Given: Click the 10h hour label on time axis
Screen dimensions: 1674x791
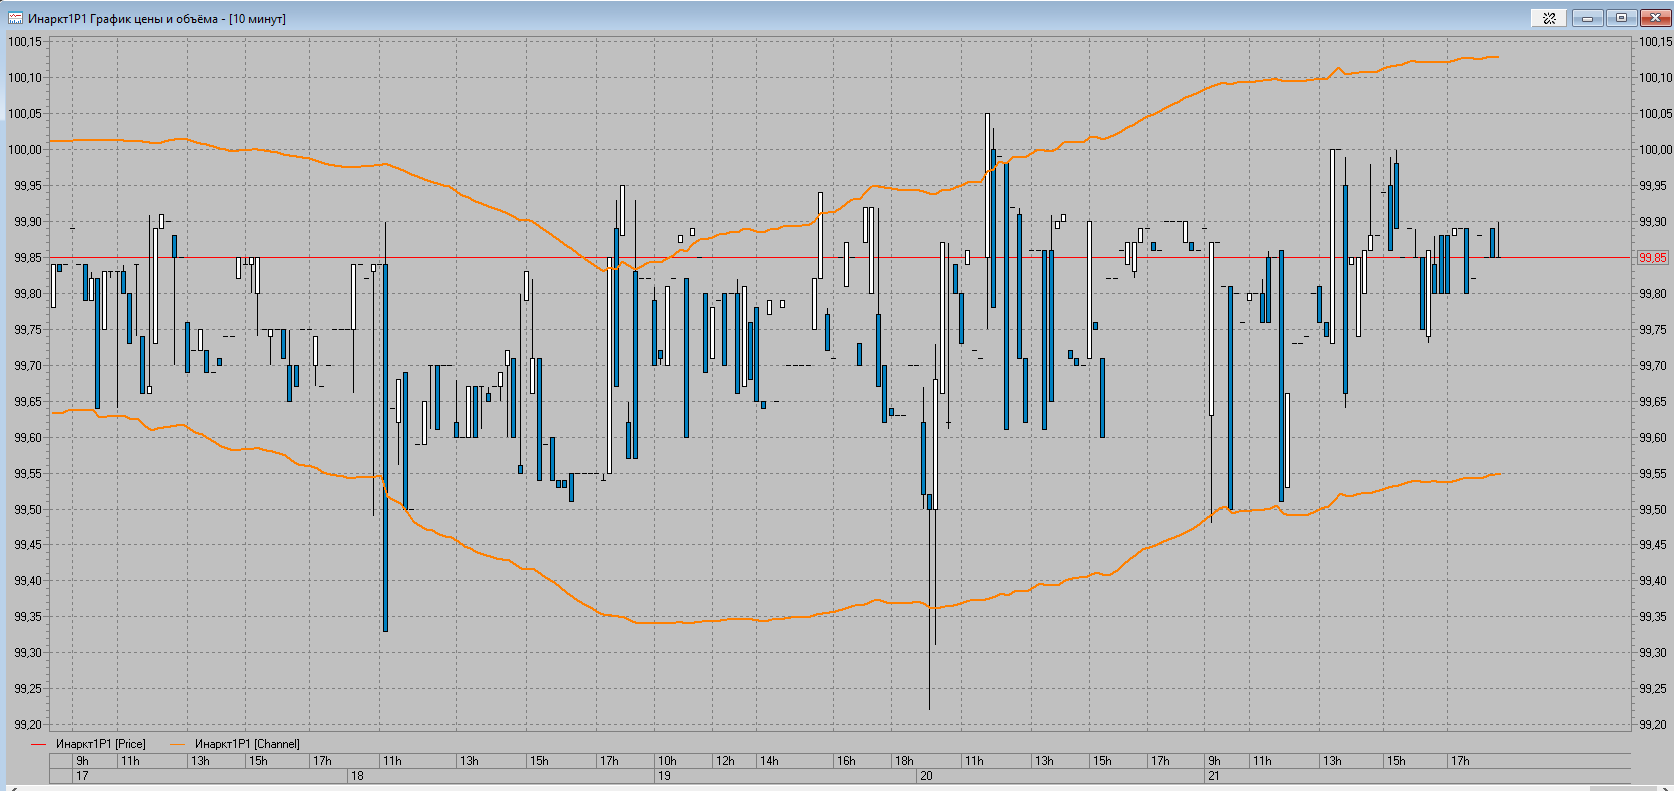Looking at the screenshot, I should click(667, 761).
